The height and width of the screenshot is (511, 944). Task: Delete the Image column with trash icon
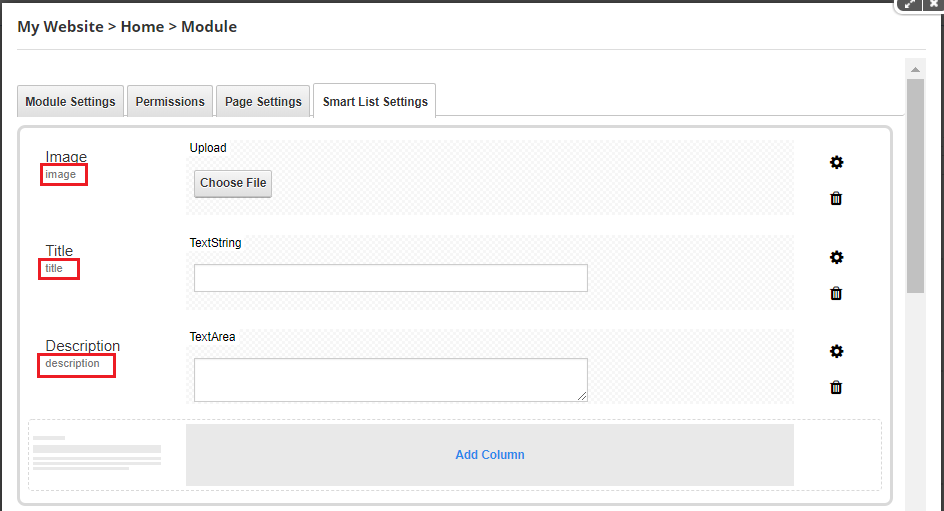click(836, 199)
